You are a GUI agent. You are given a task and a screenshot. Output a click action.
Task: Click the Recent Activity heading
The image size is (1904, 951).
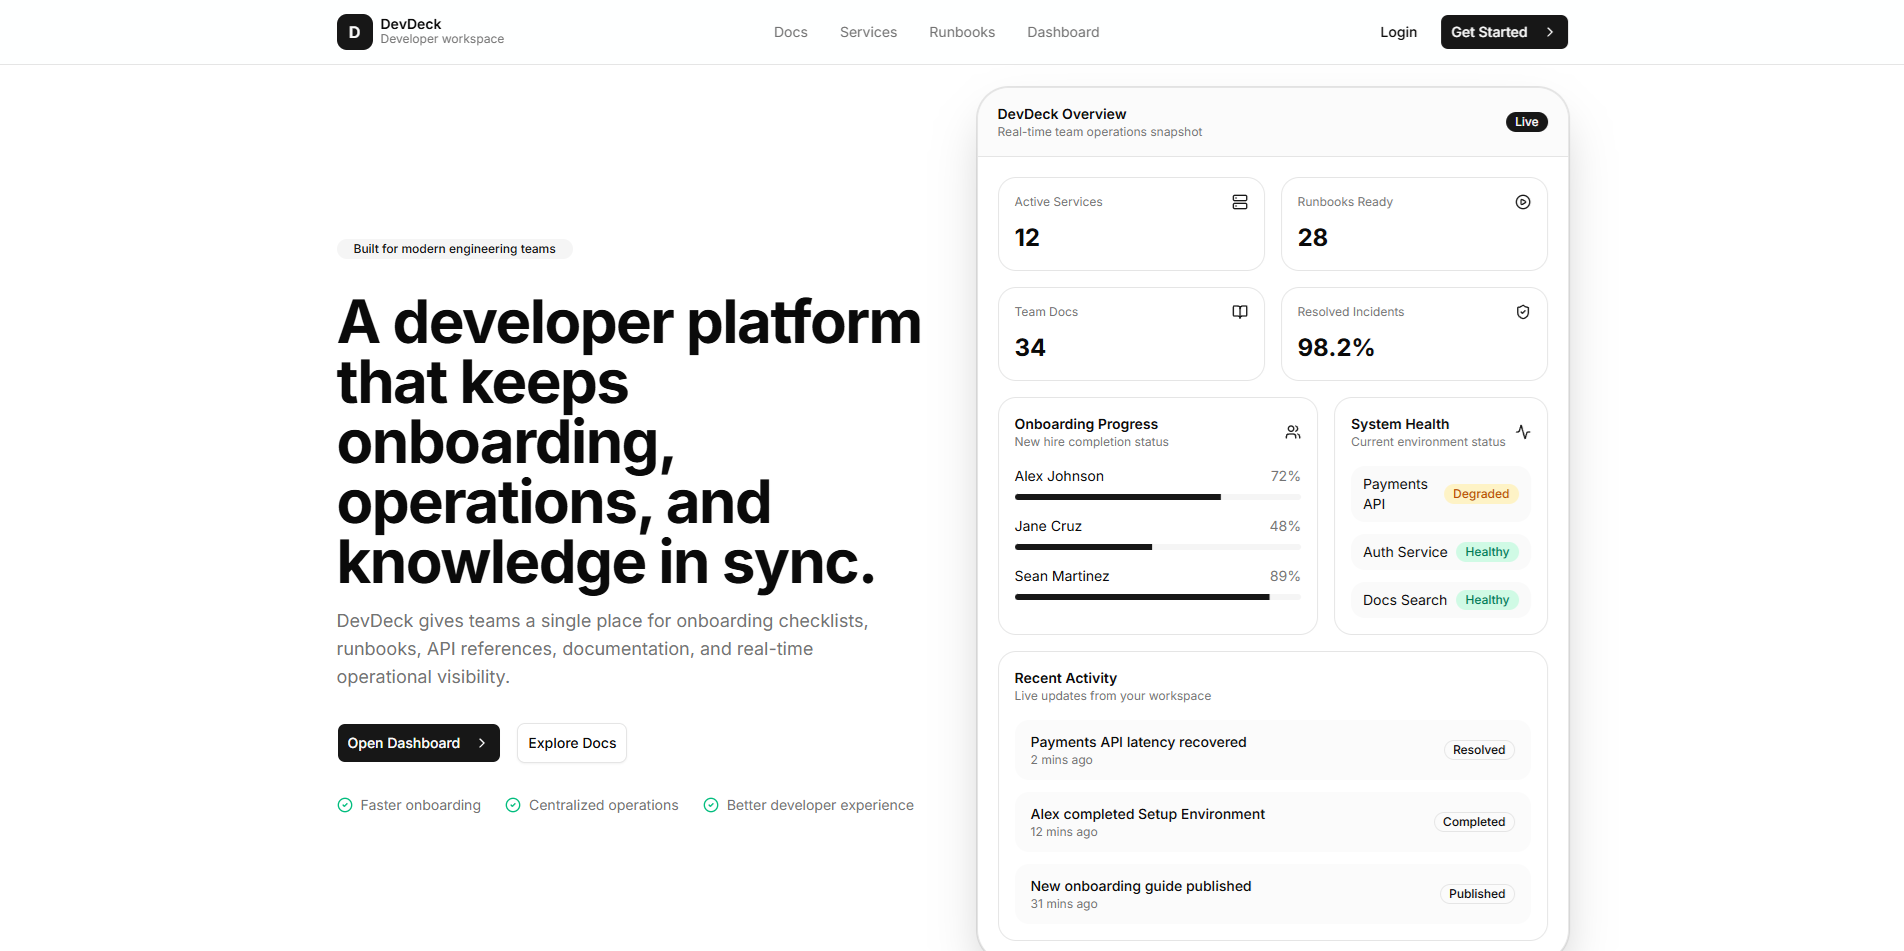1065,678
